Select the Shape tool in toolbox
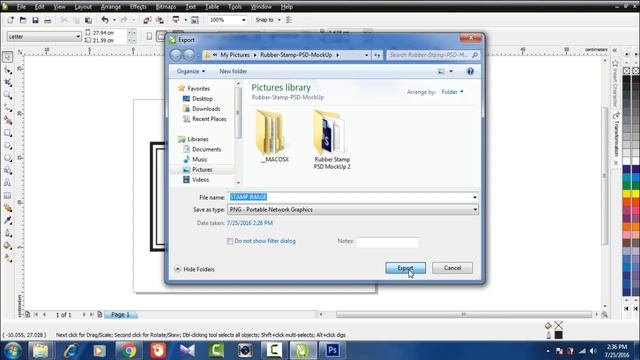Image resolution: width=640 pixels, height=360 pixels. (7, 70)
